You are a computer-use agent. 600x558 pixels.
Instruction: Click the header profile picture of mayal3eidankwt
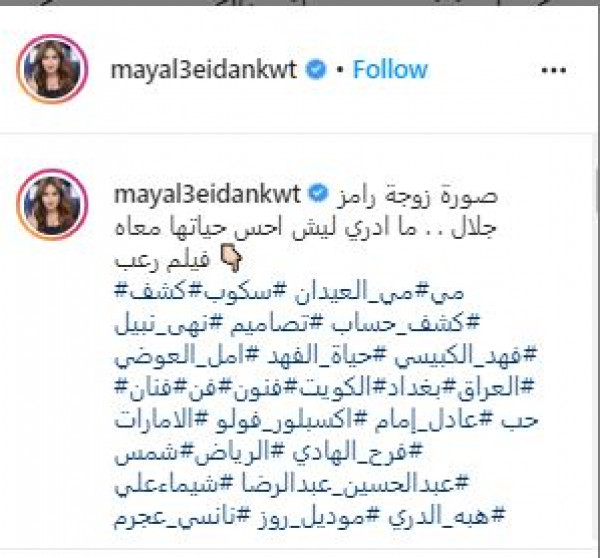pos(52,69)
